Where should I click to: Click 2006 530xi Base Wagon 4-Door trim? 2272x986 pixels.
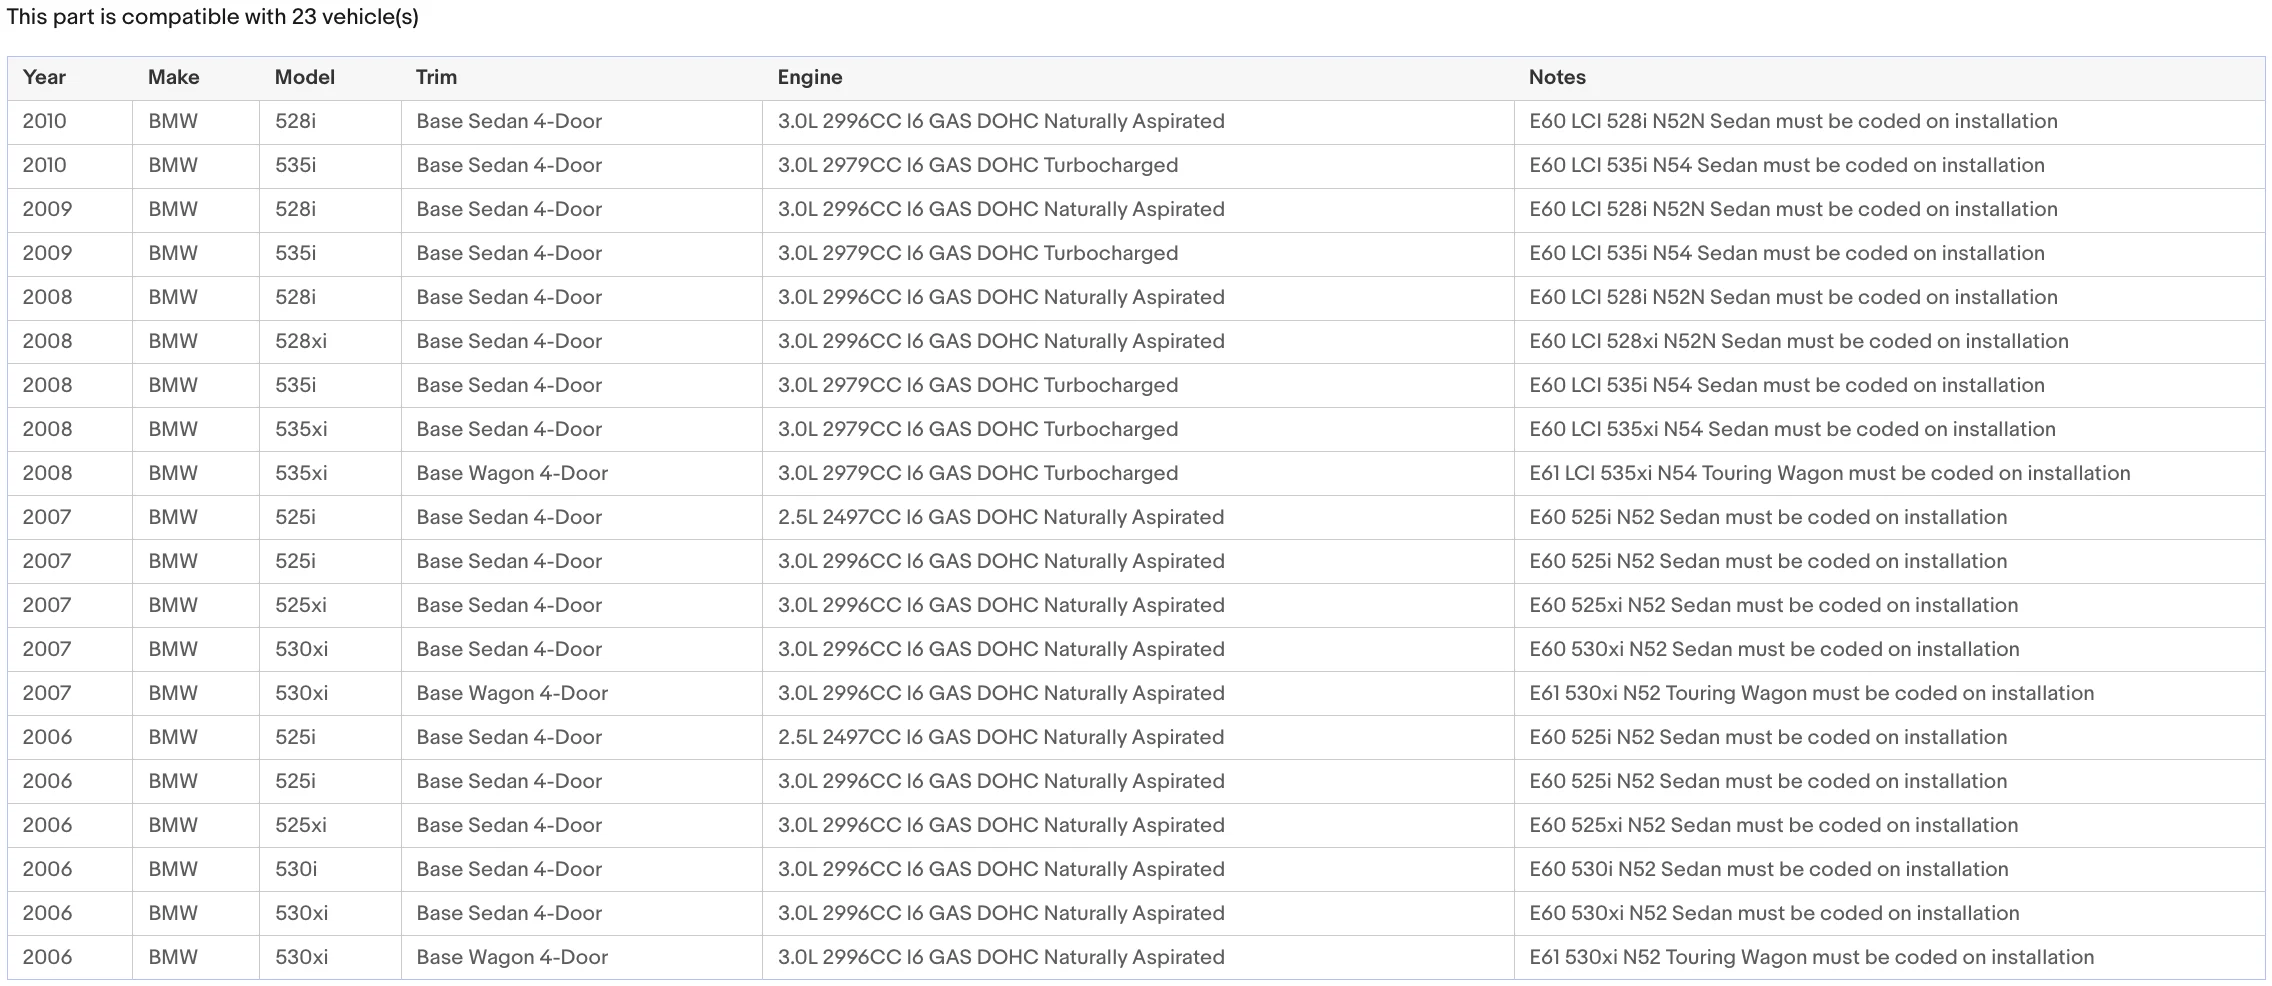(x=512, y=957)
